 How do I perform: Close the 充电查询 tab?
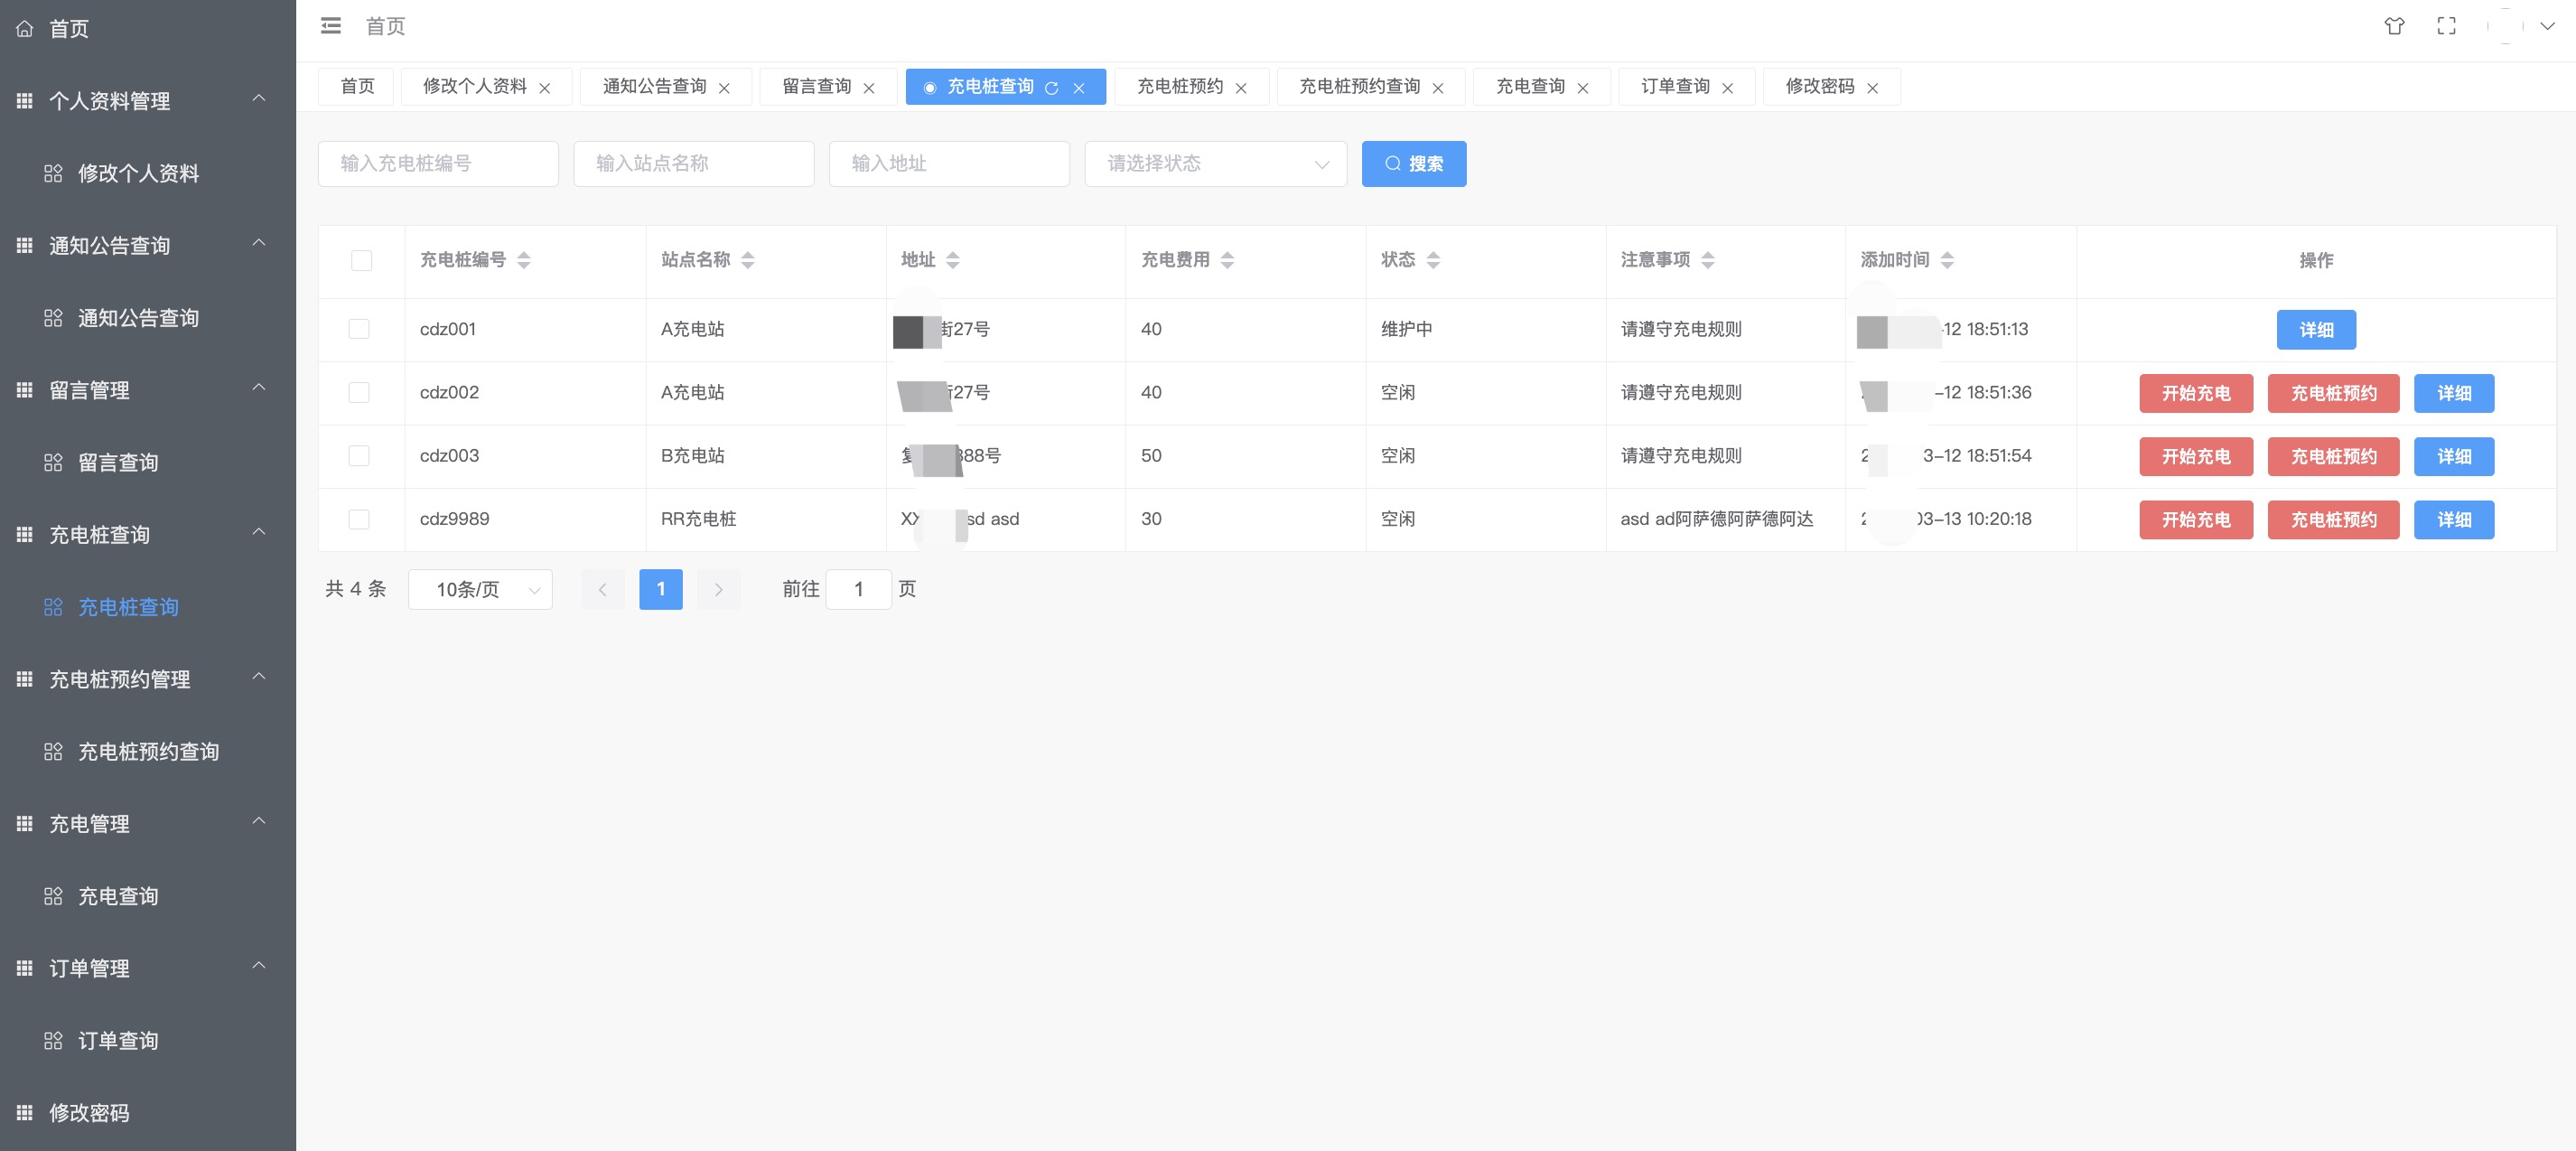(1583, 88)
